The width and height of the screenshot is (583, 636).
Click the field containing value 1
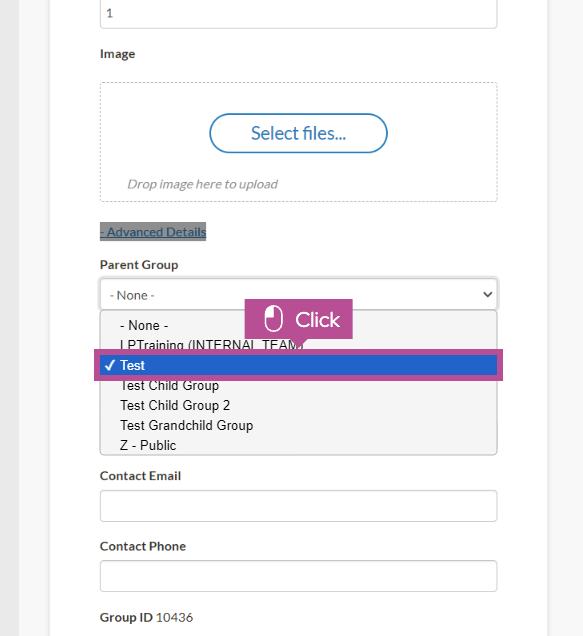(x=298, y=14)
